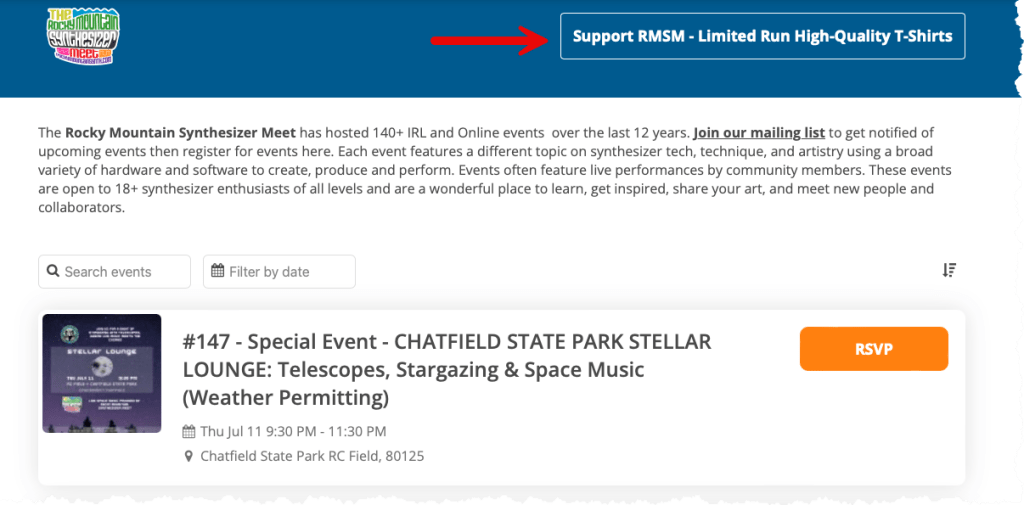The height and width of the screenshot is (505, 1024).
Task: Click the magnifying glass search icon
Action: tap(53, 272)
